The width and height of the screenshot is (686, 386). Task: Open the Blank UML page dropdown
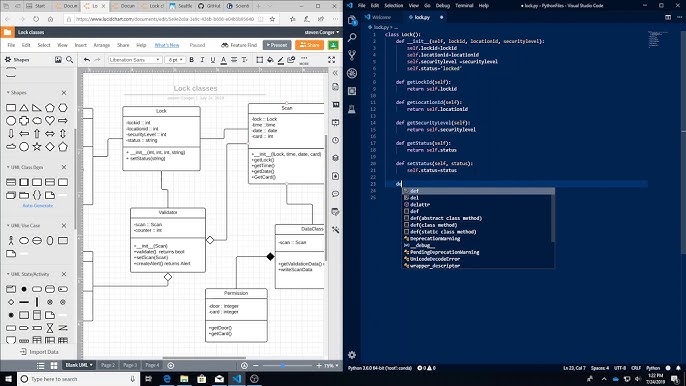point(79,365)
